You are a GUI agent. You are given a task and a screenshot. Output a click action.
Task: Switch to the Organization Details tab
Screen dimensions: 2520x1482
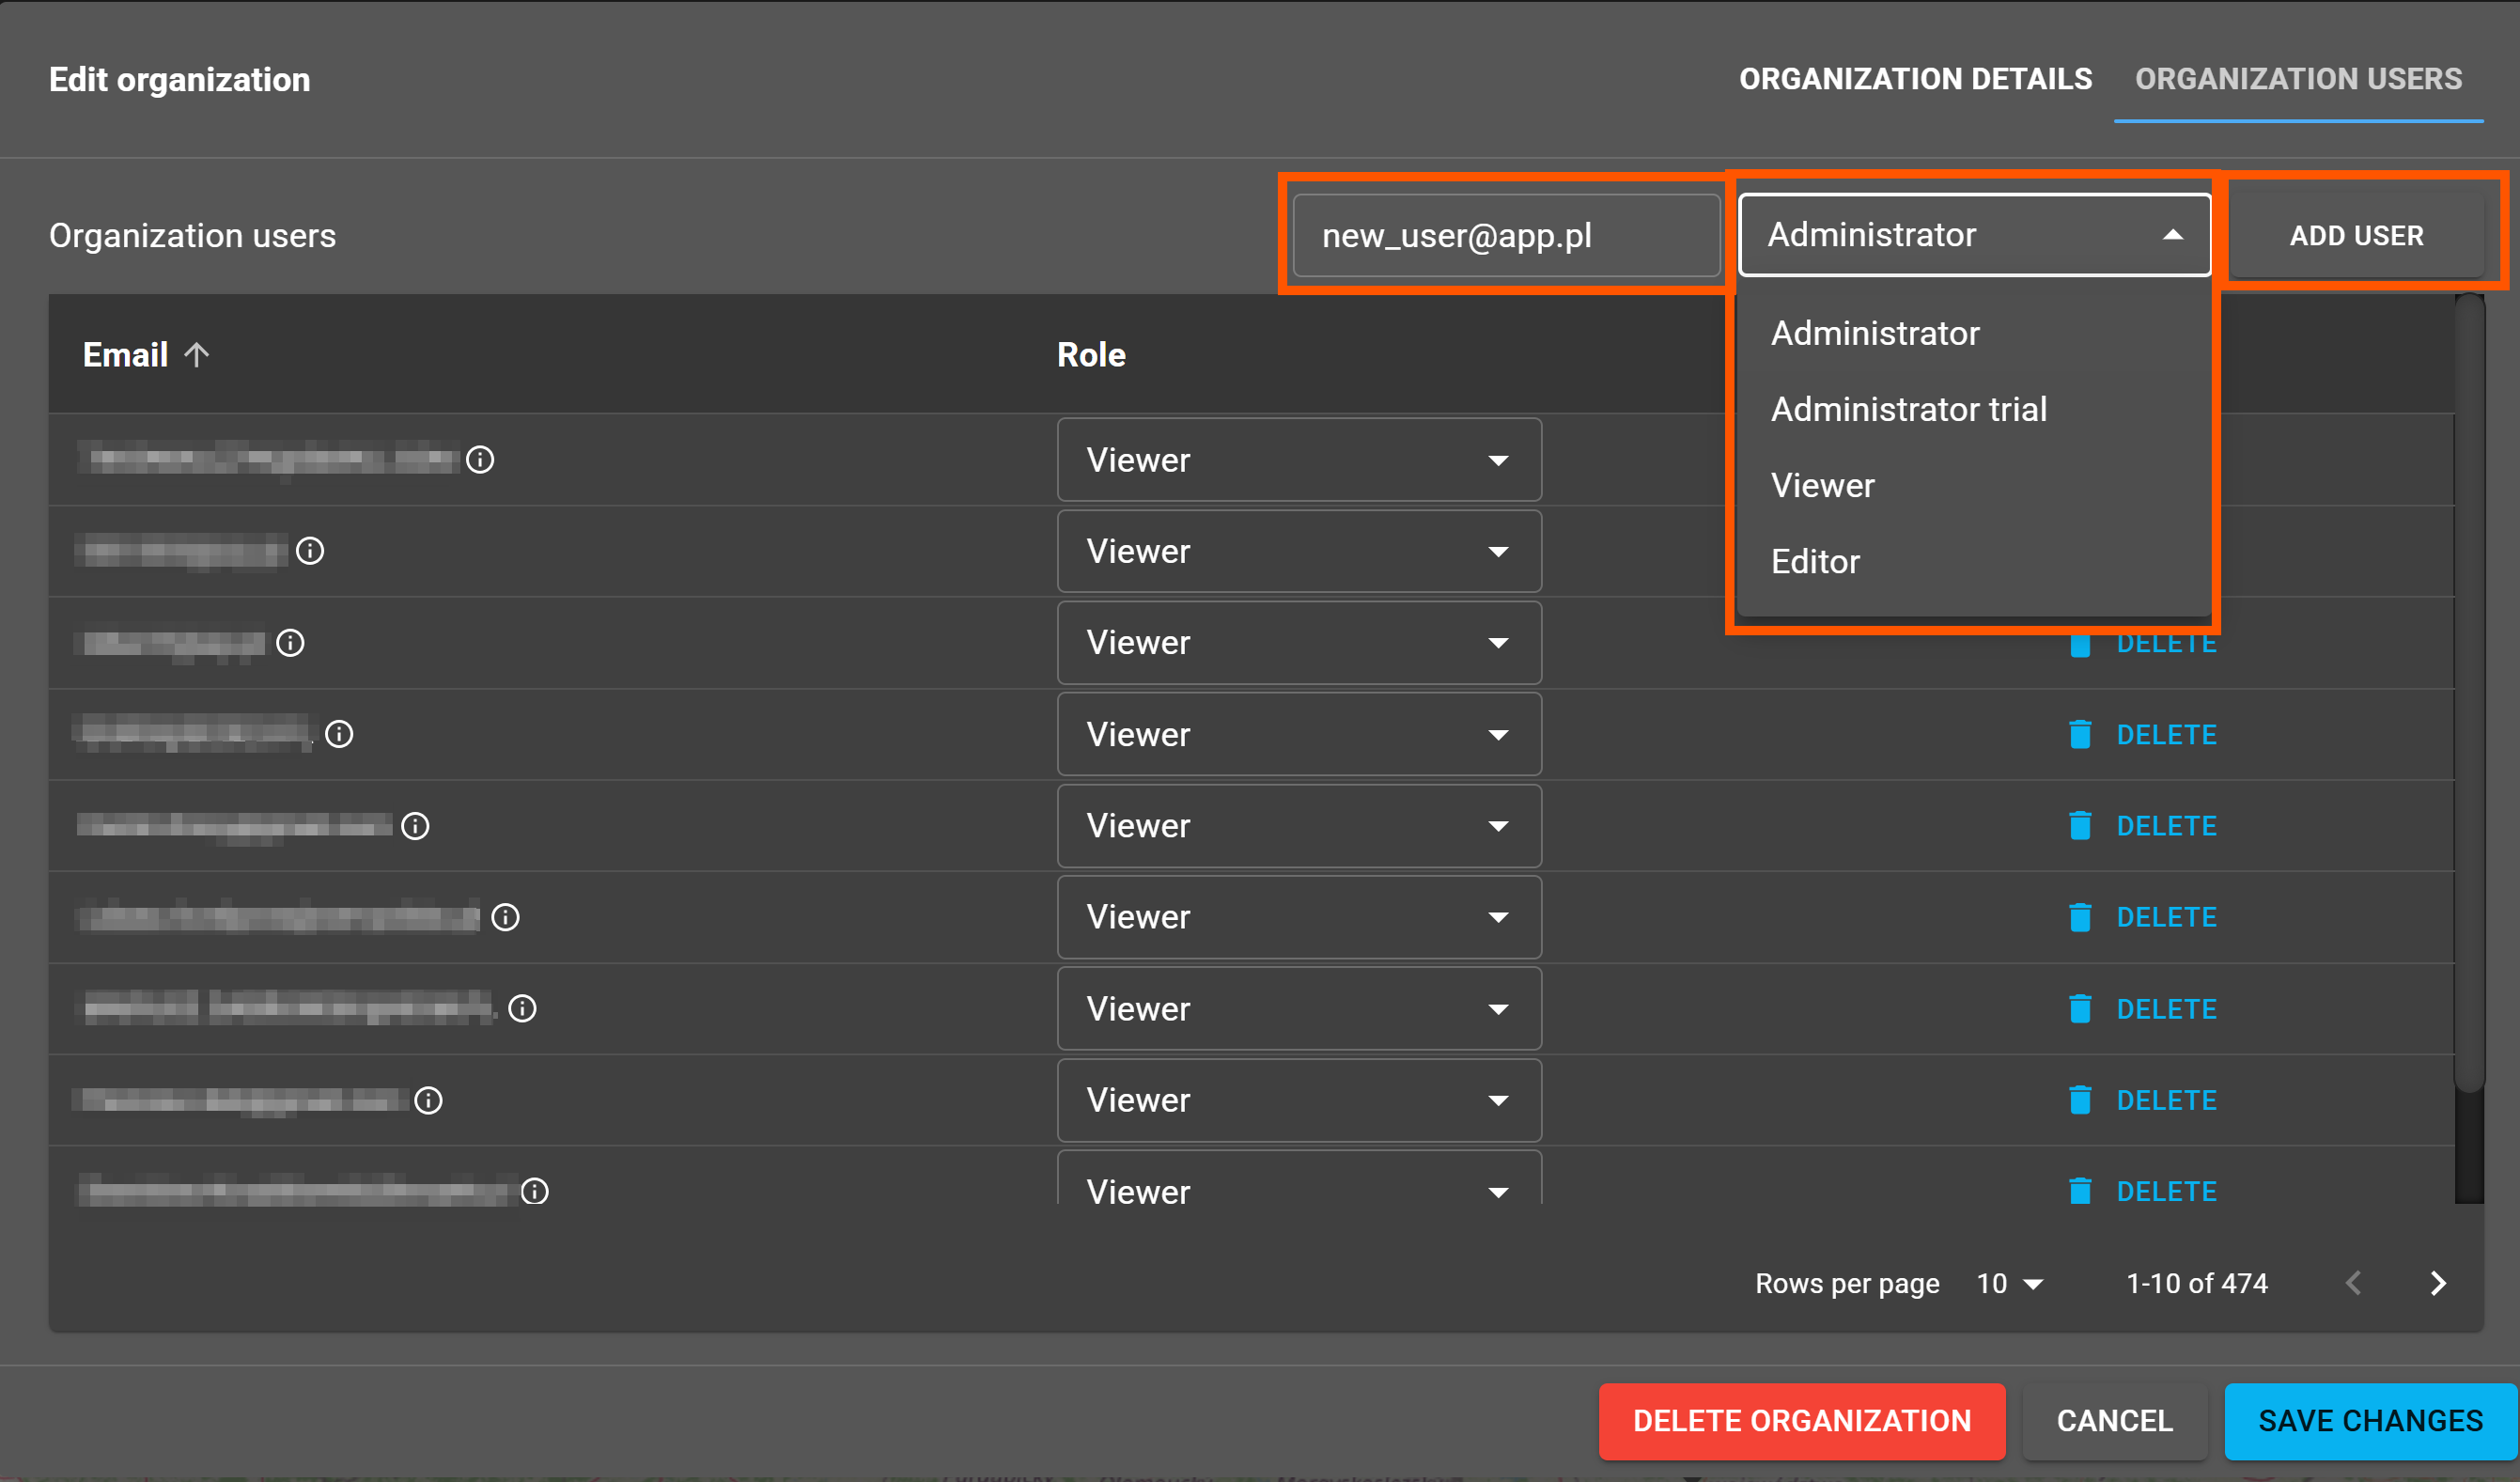[1915, 79]
